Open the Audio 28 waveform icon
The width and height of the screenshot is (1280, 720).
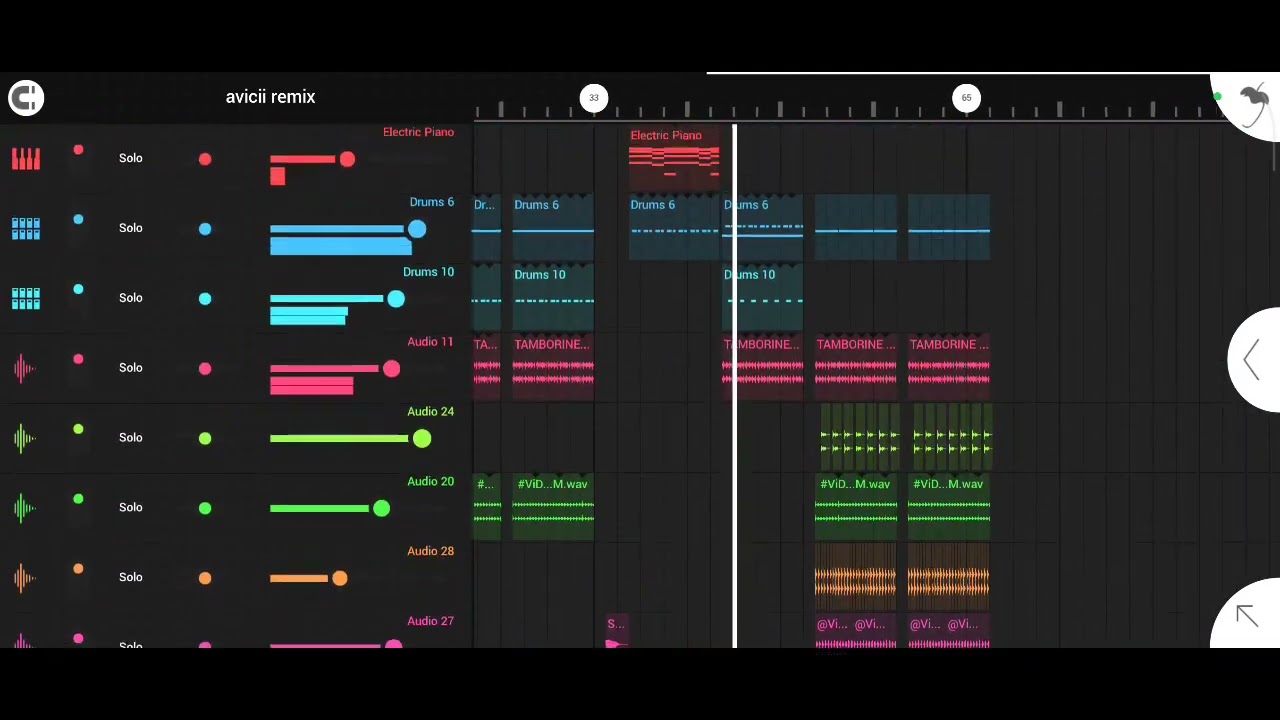click(24, 578)
